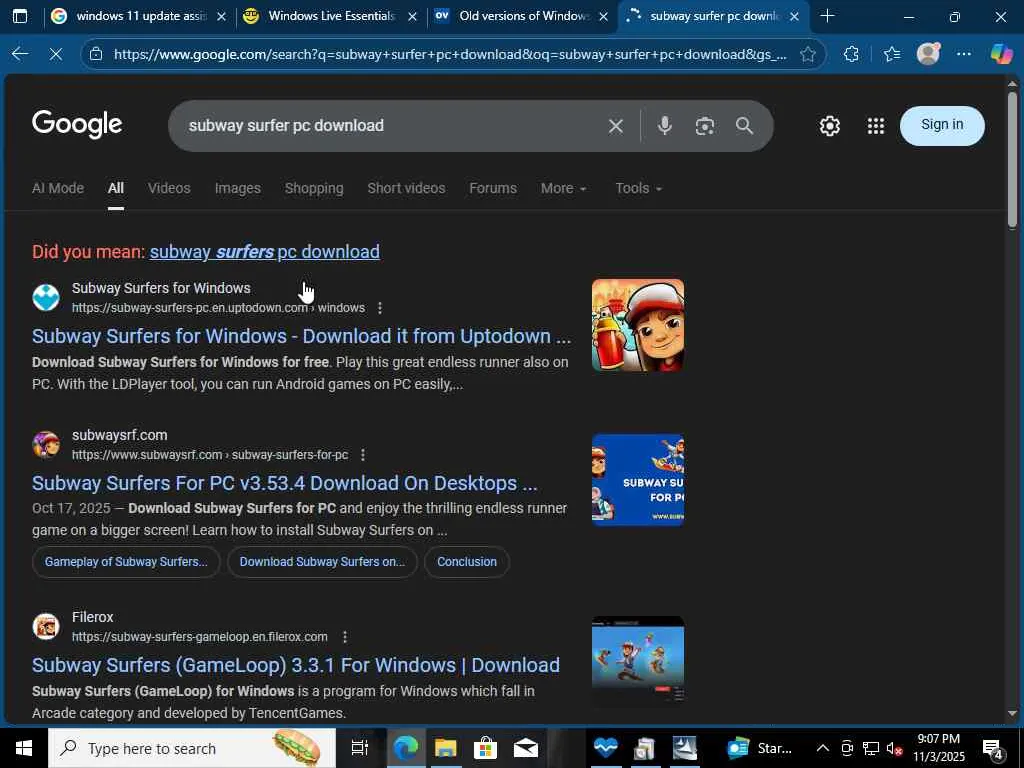Submit search with magnifier icon
This screenshot has height=768, width=1024.
pyautogui.click(x=744, y=125)
